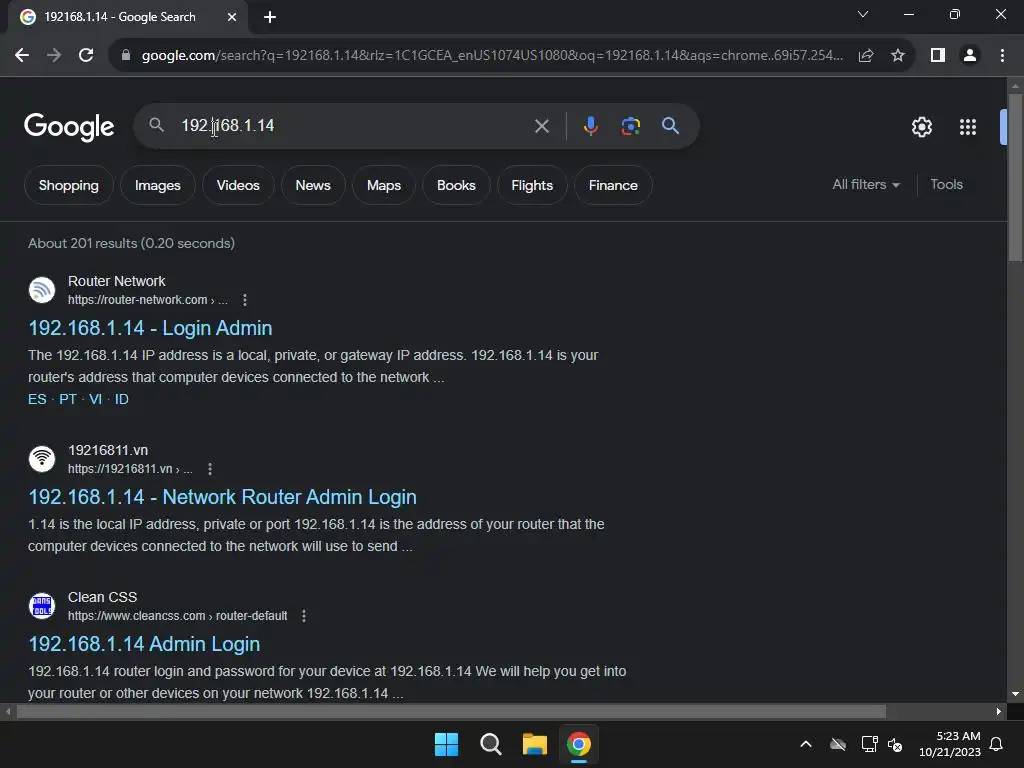Viewport: 1024px width, 768px height.
Task: Open Chrome three-dot menu
Action: [1002, 56]
